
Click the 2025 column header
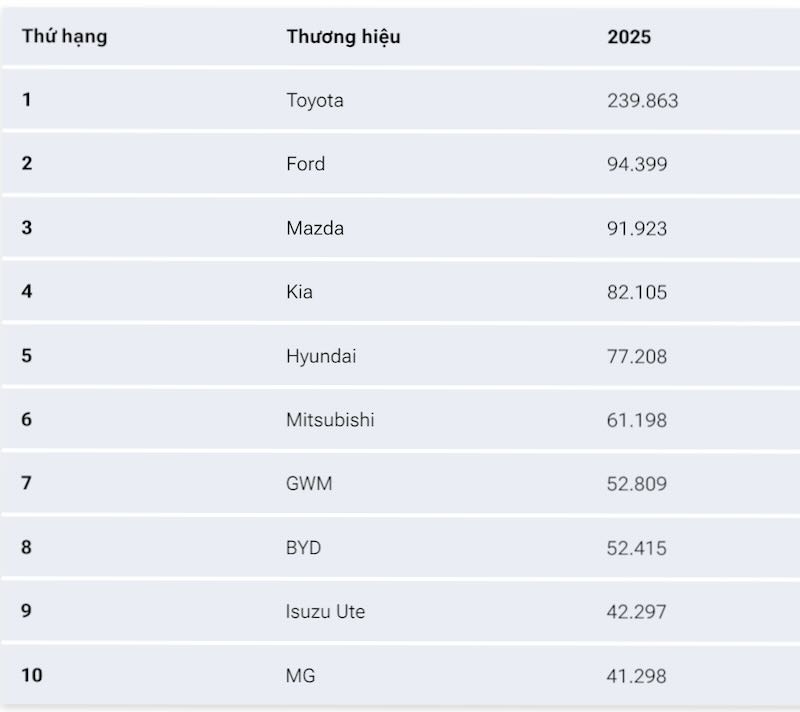(x=629, y=37)
